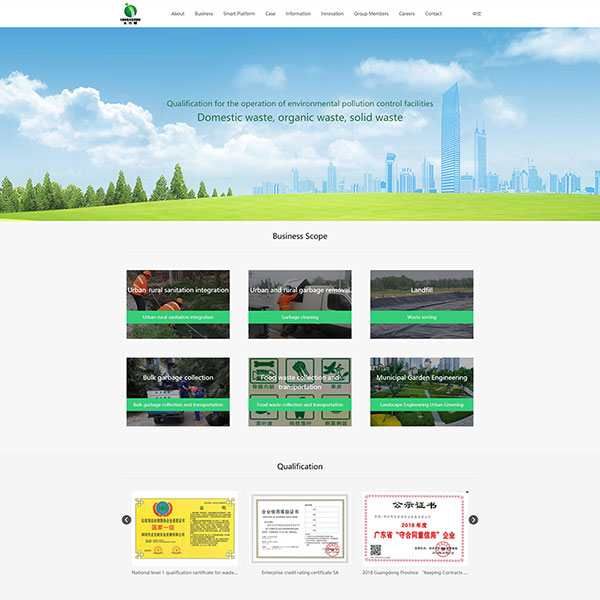Image resolution: width=600 pixels, height=600 pixels.
Task: Open the Business menu item
Action: 204,14
